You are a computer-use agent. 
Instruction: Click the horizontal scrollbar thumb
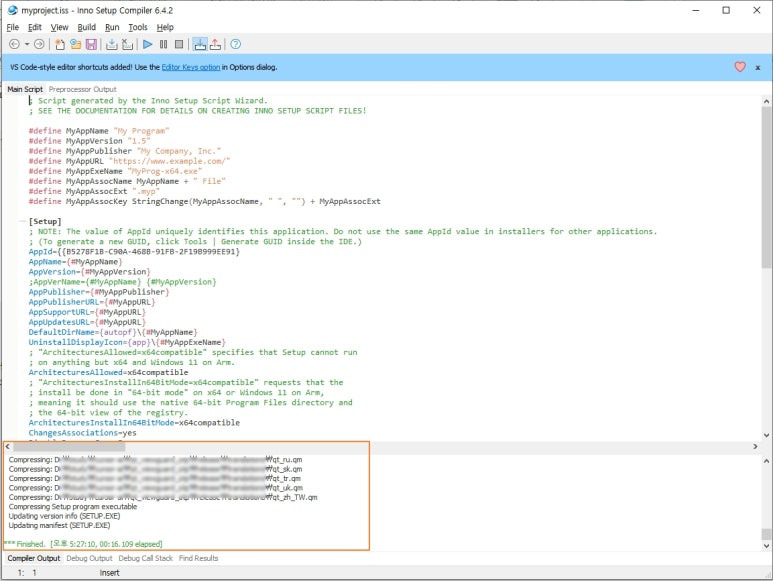69,446
